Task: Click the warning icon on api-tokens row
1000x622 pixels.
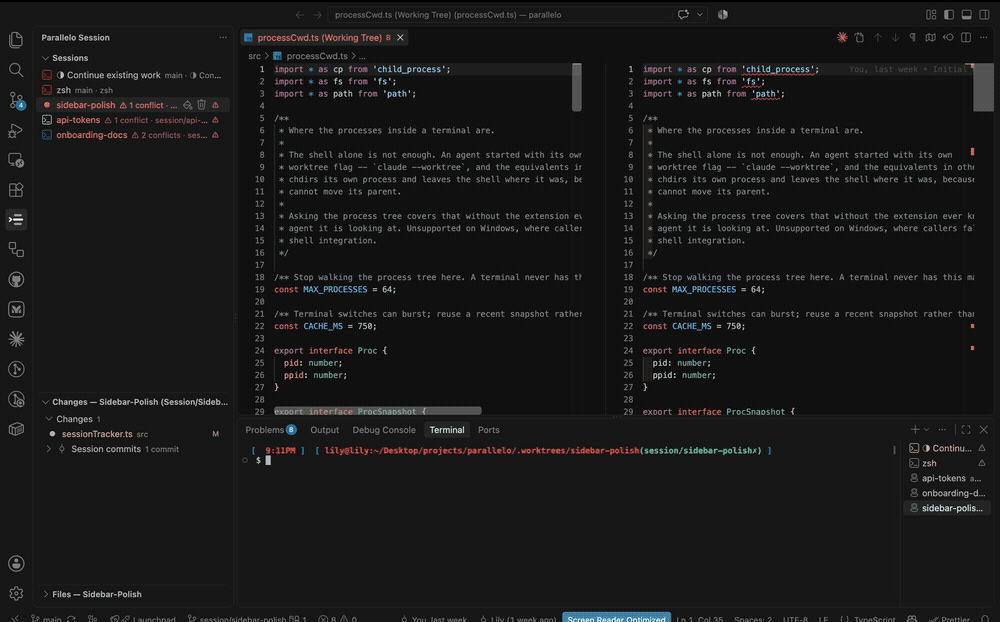Action: pos(216,120)
